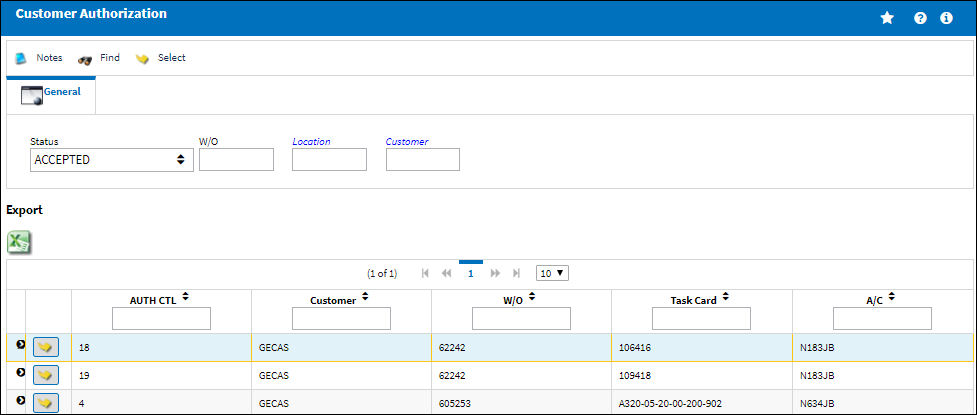Open the Customer lookup link label
Screen dimensions: 977x415
(x=407, y=141)
